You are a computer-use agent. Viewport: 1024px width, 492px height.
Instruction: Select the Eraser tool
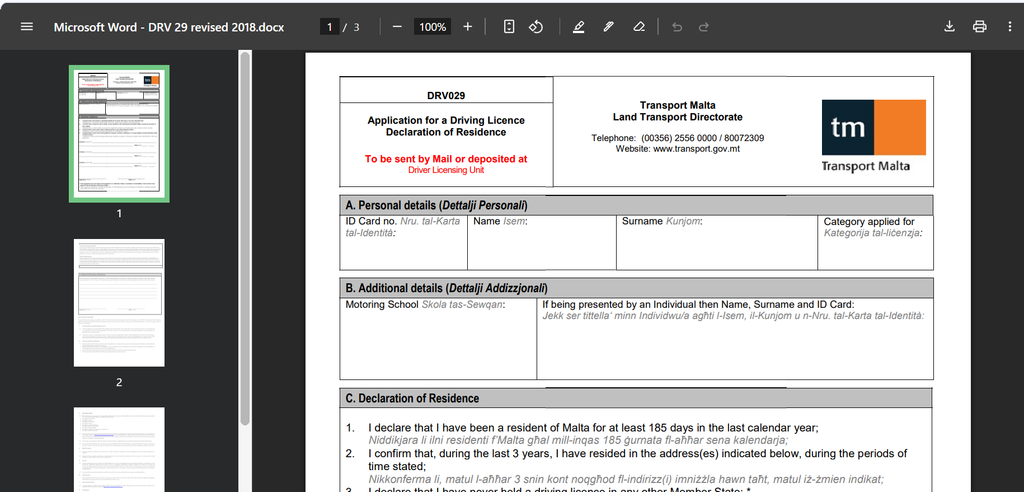click(x=639, y=27)
